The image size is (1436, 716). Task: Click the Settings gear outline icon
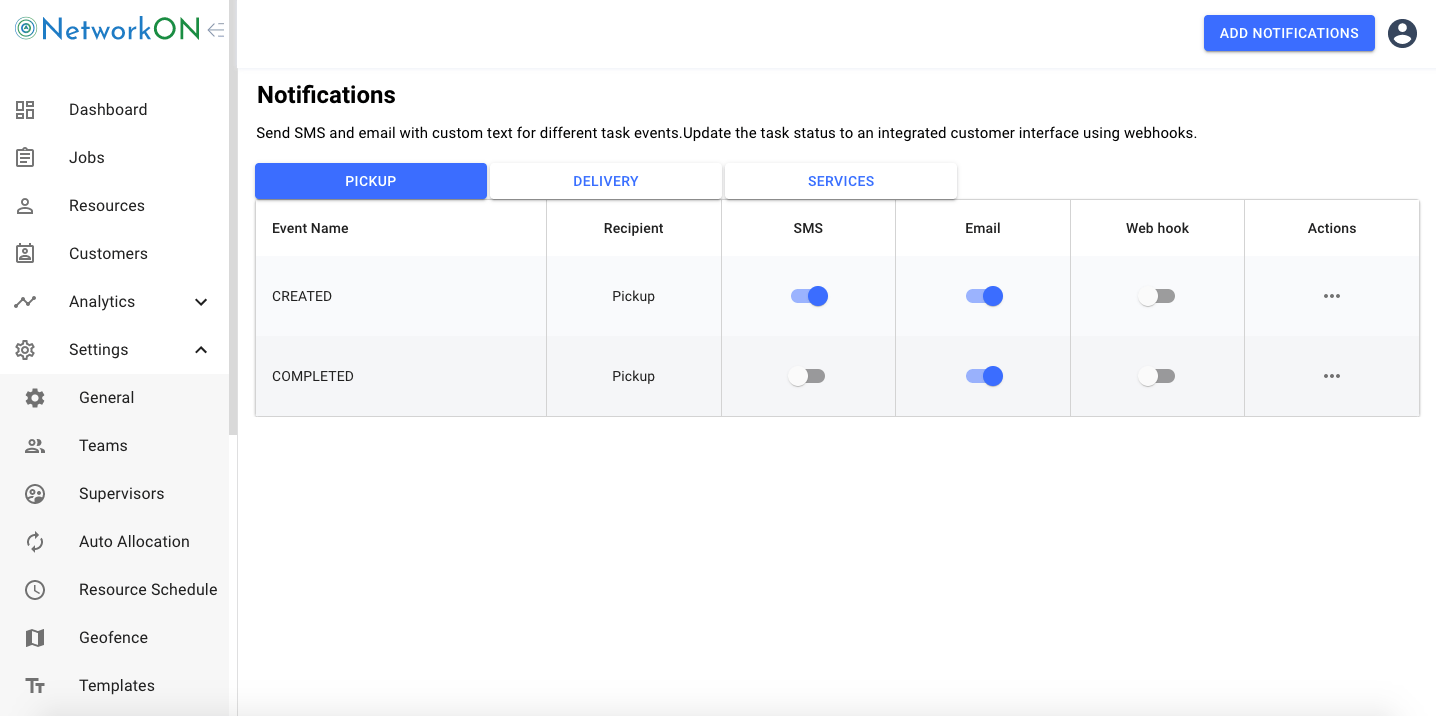(25, 350)
